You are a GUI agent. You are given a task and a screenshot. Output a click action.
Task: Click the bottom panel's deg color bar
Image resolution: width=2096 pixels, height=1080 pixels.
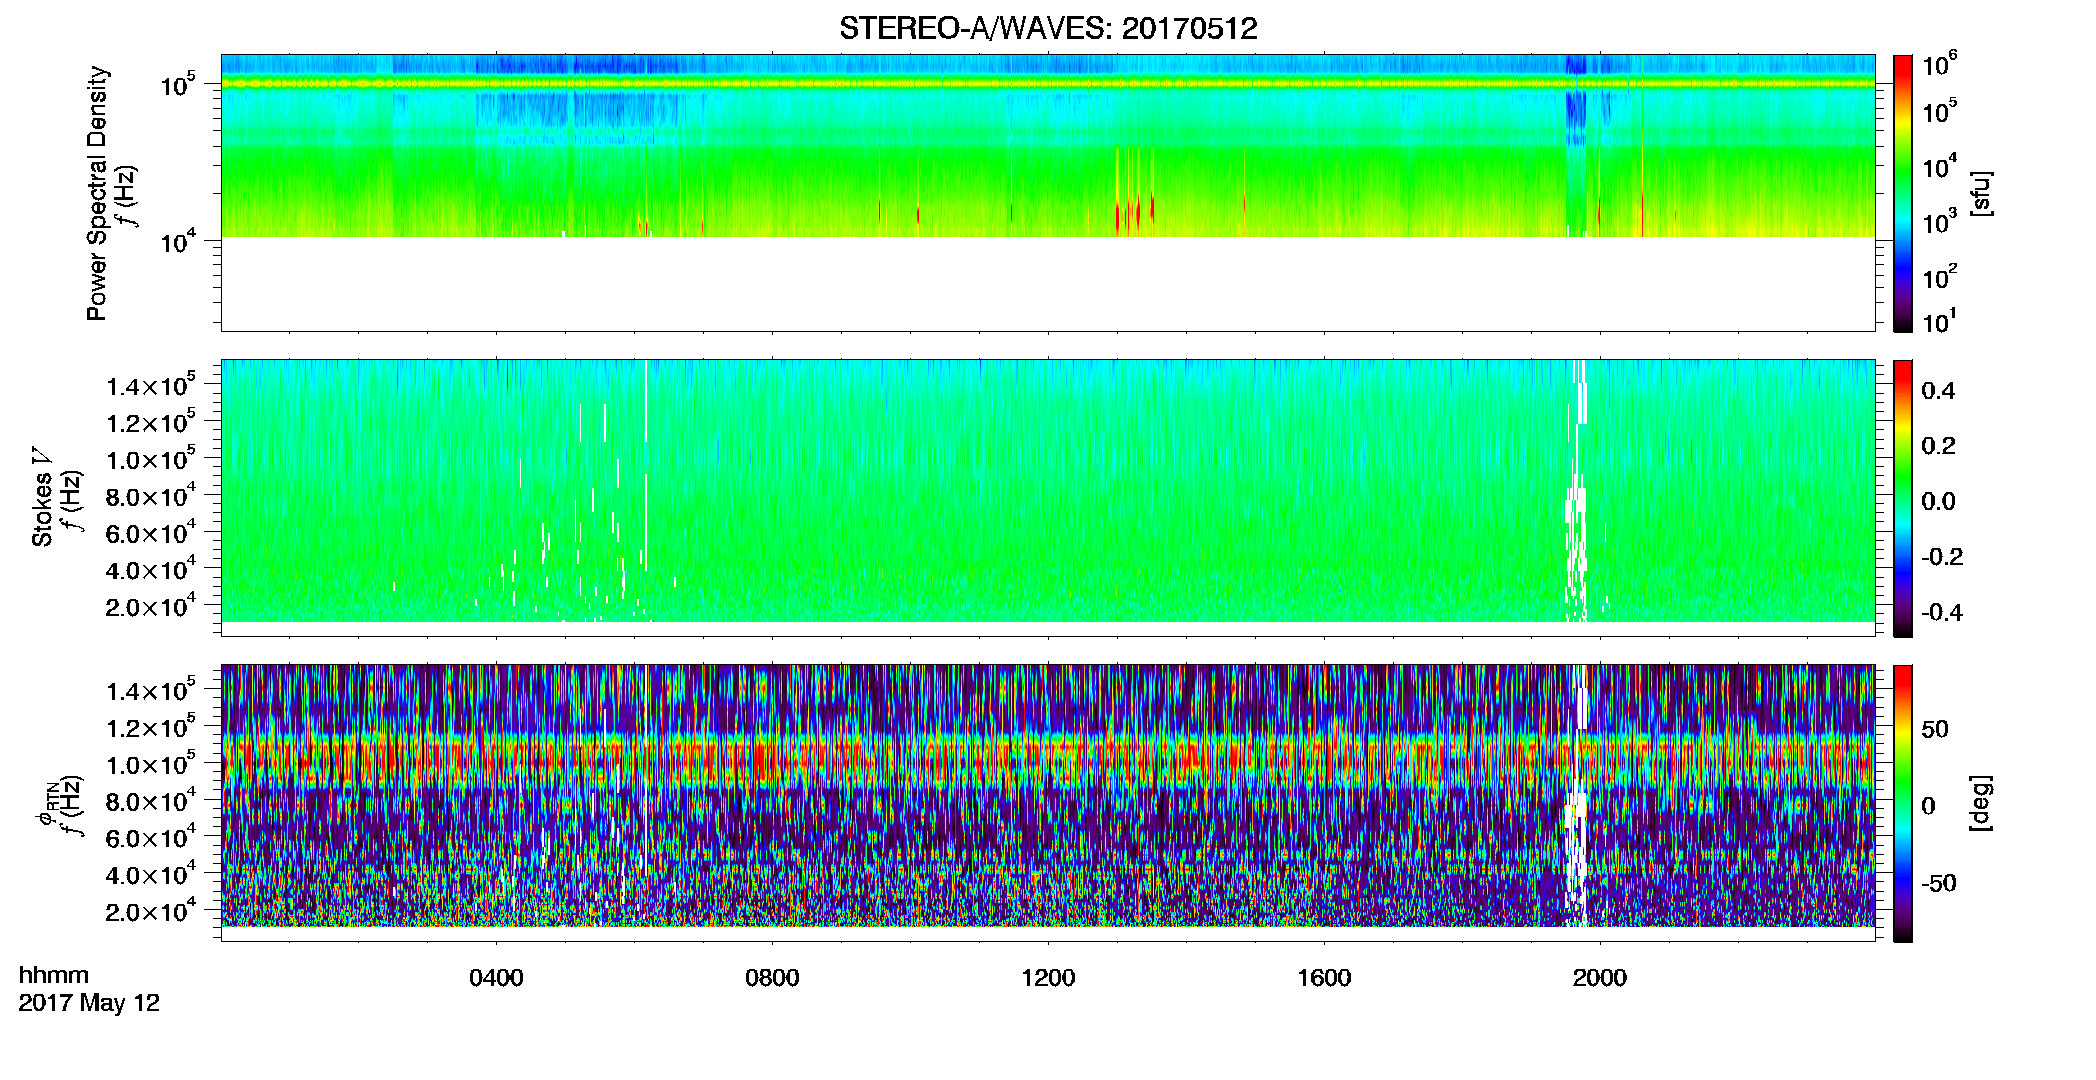pyautogui.click(x=1902, y=803)
